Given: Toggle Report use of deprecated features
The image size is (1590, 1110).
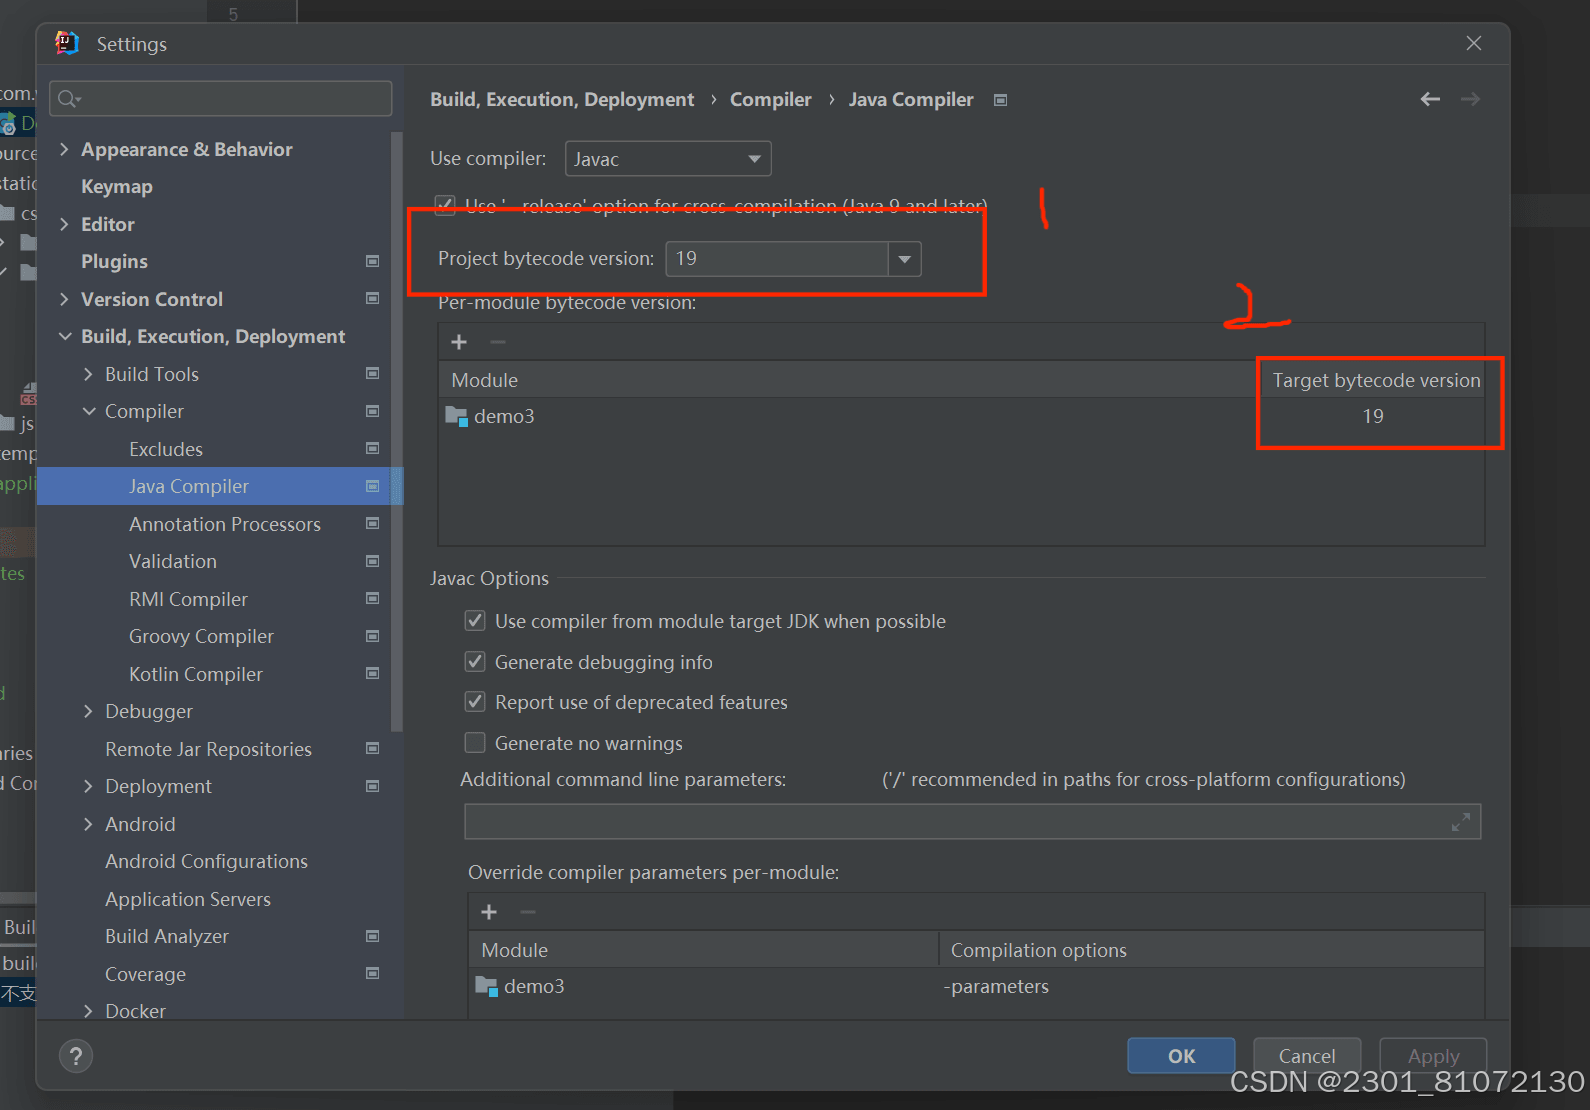Looking at the screenshot, I should point(475,702).
